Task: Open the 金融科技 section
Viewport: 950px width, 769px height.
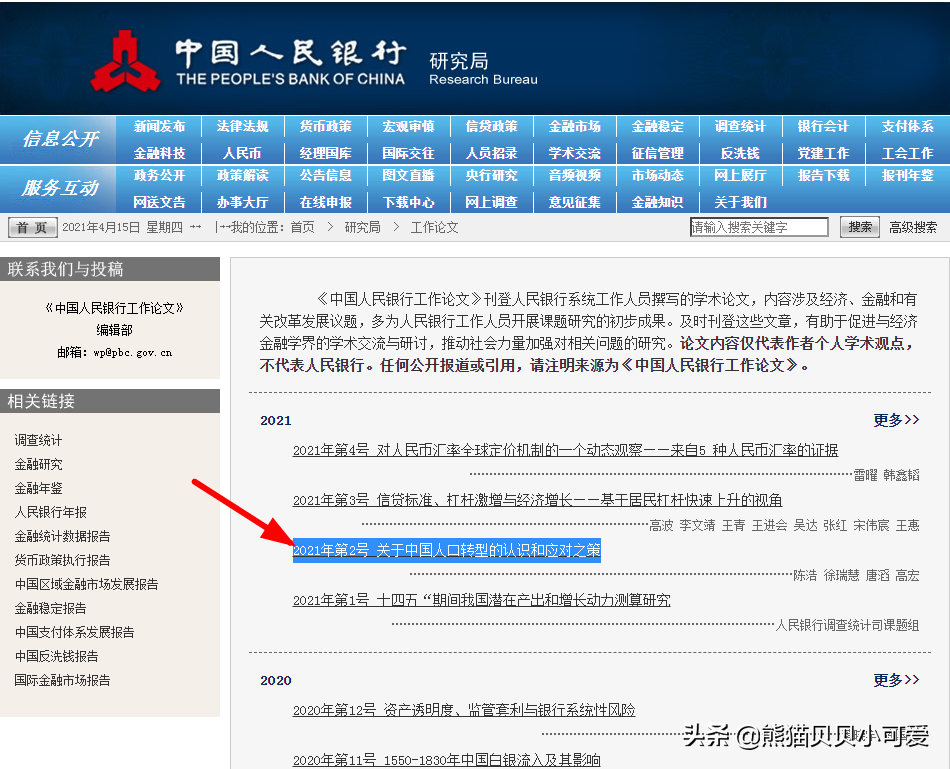Action: coord(159,152)
